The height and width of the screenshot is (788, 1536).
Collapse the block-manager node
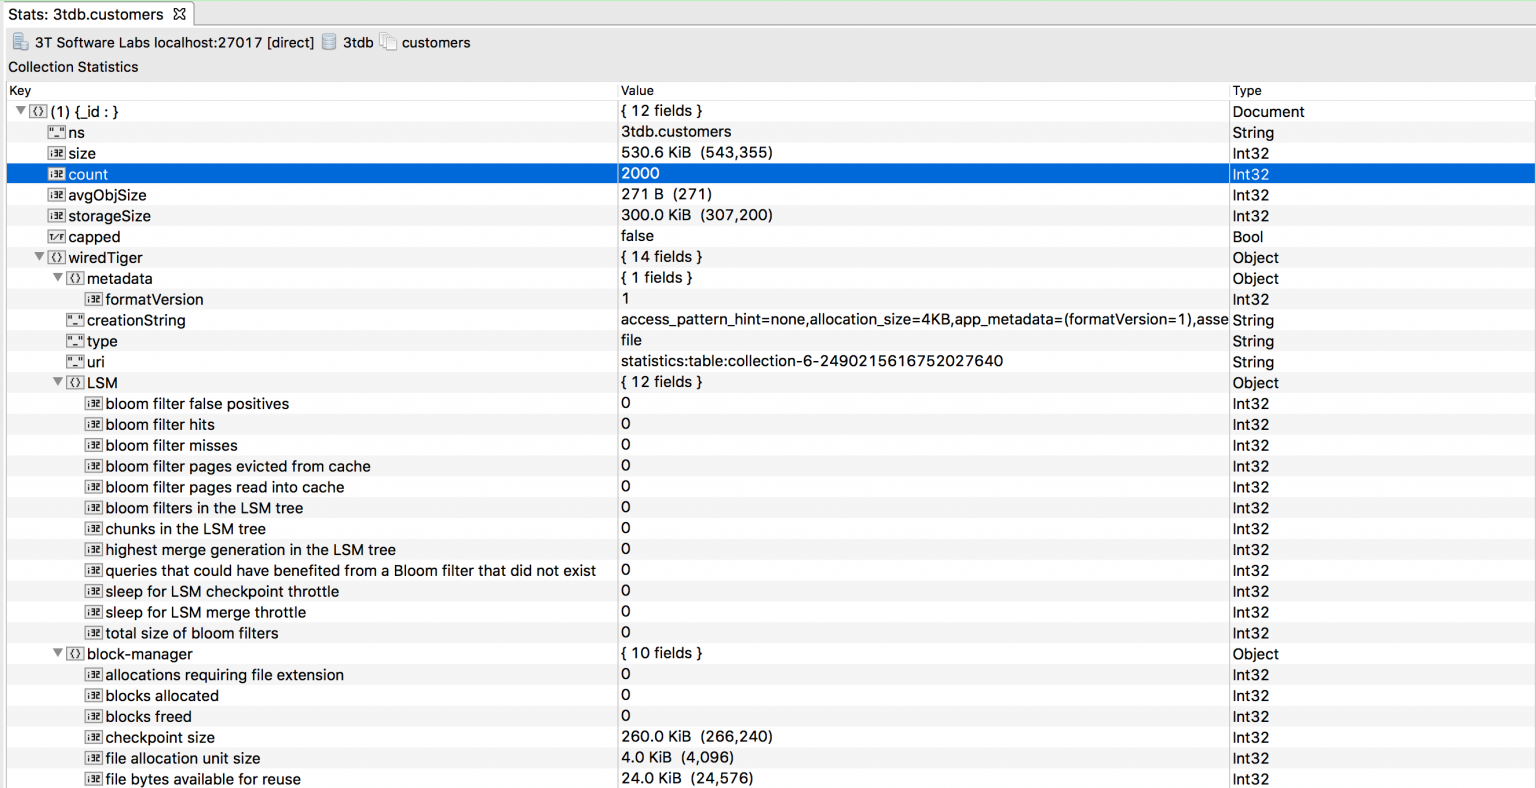[58, 653]
